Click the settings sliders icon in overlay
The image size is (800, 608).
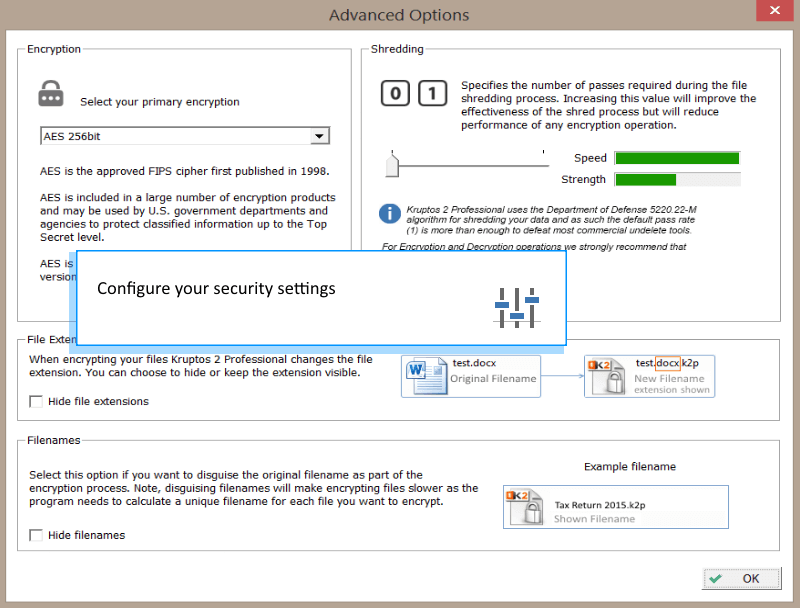click(x=517, y=308)
